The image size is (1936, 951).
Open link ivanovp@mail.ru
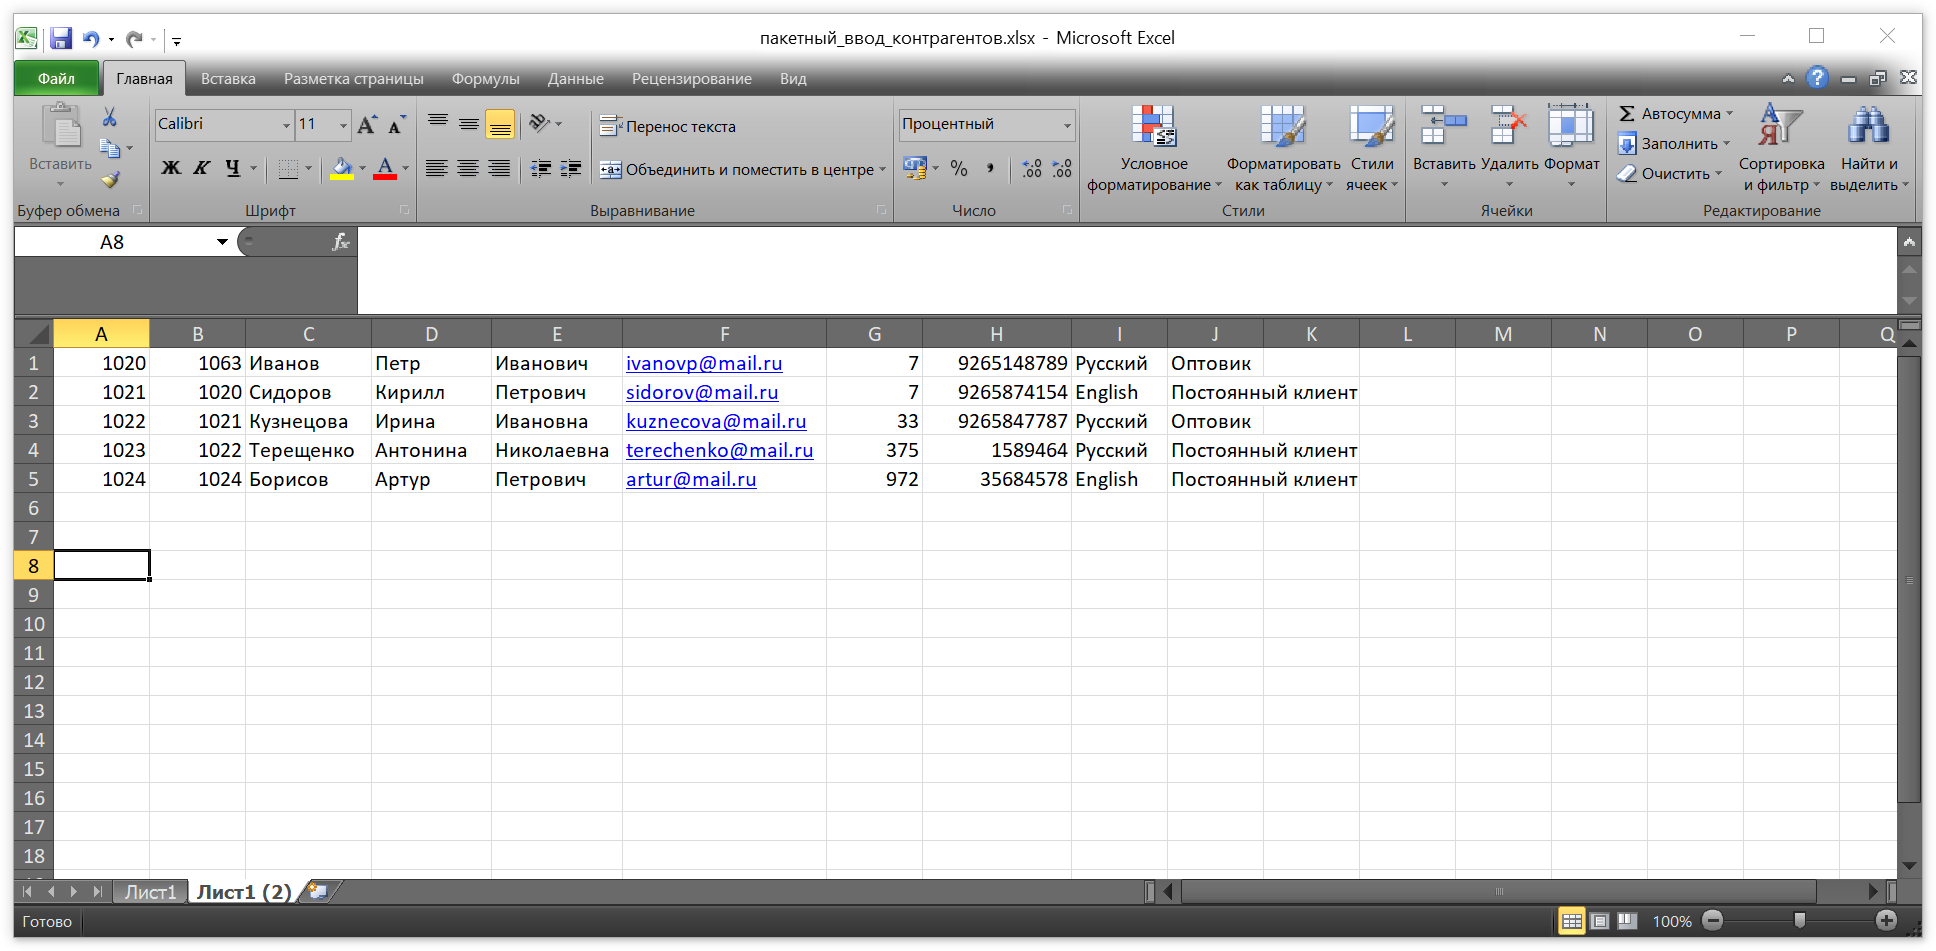click(704, 363)
